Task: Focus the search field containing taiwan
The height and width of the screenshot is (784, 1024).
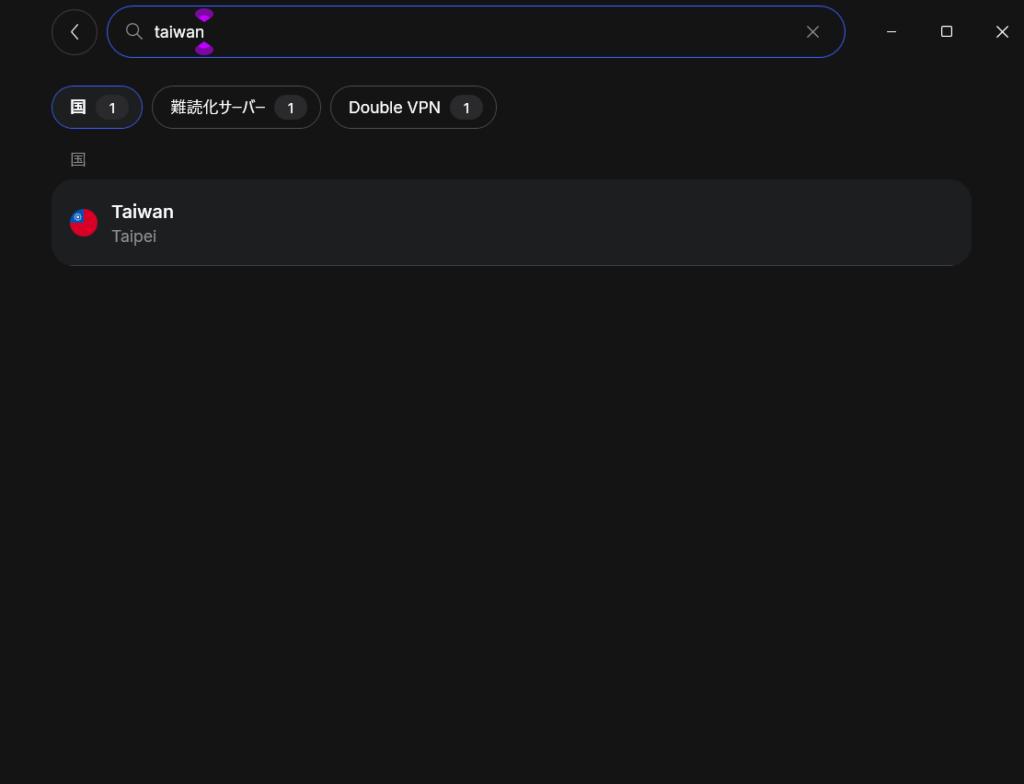Action: click(x=476, y=32)
